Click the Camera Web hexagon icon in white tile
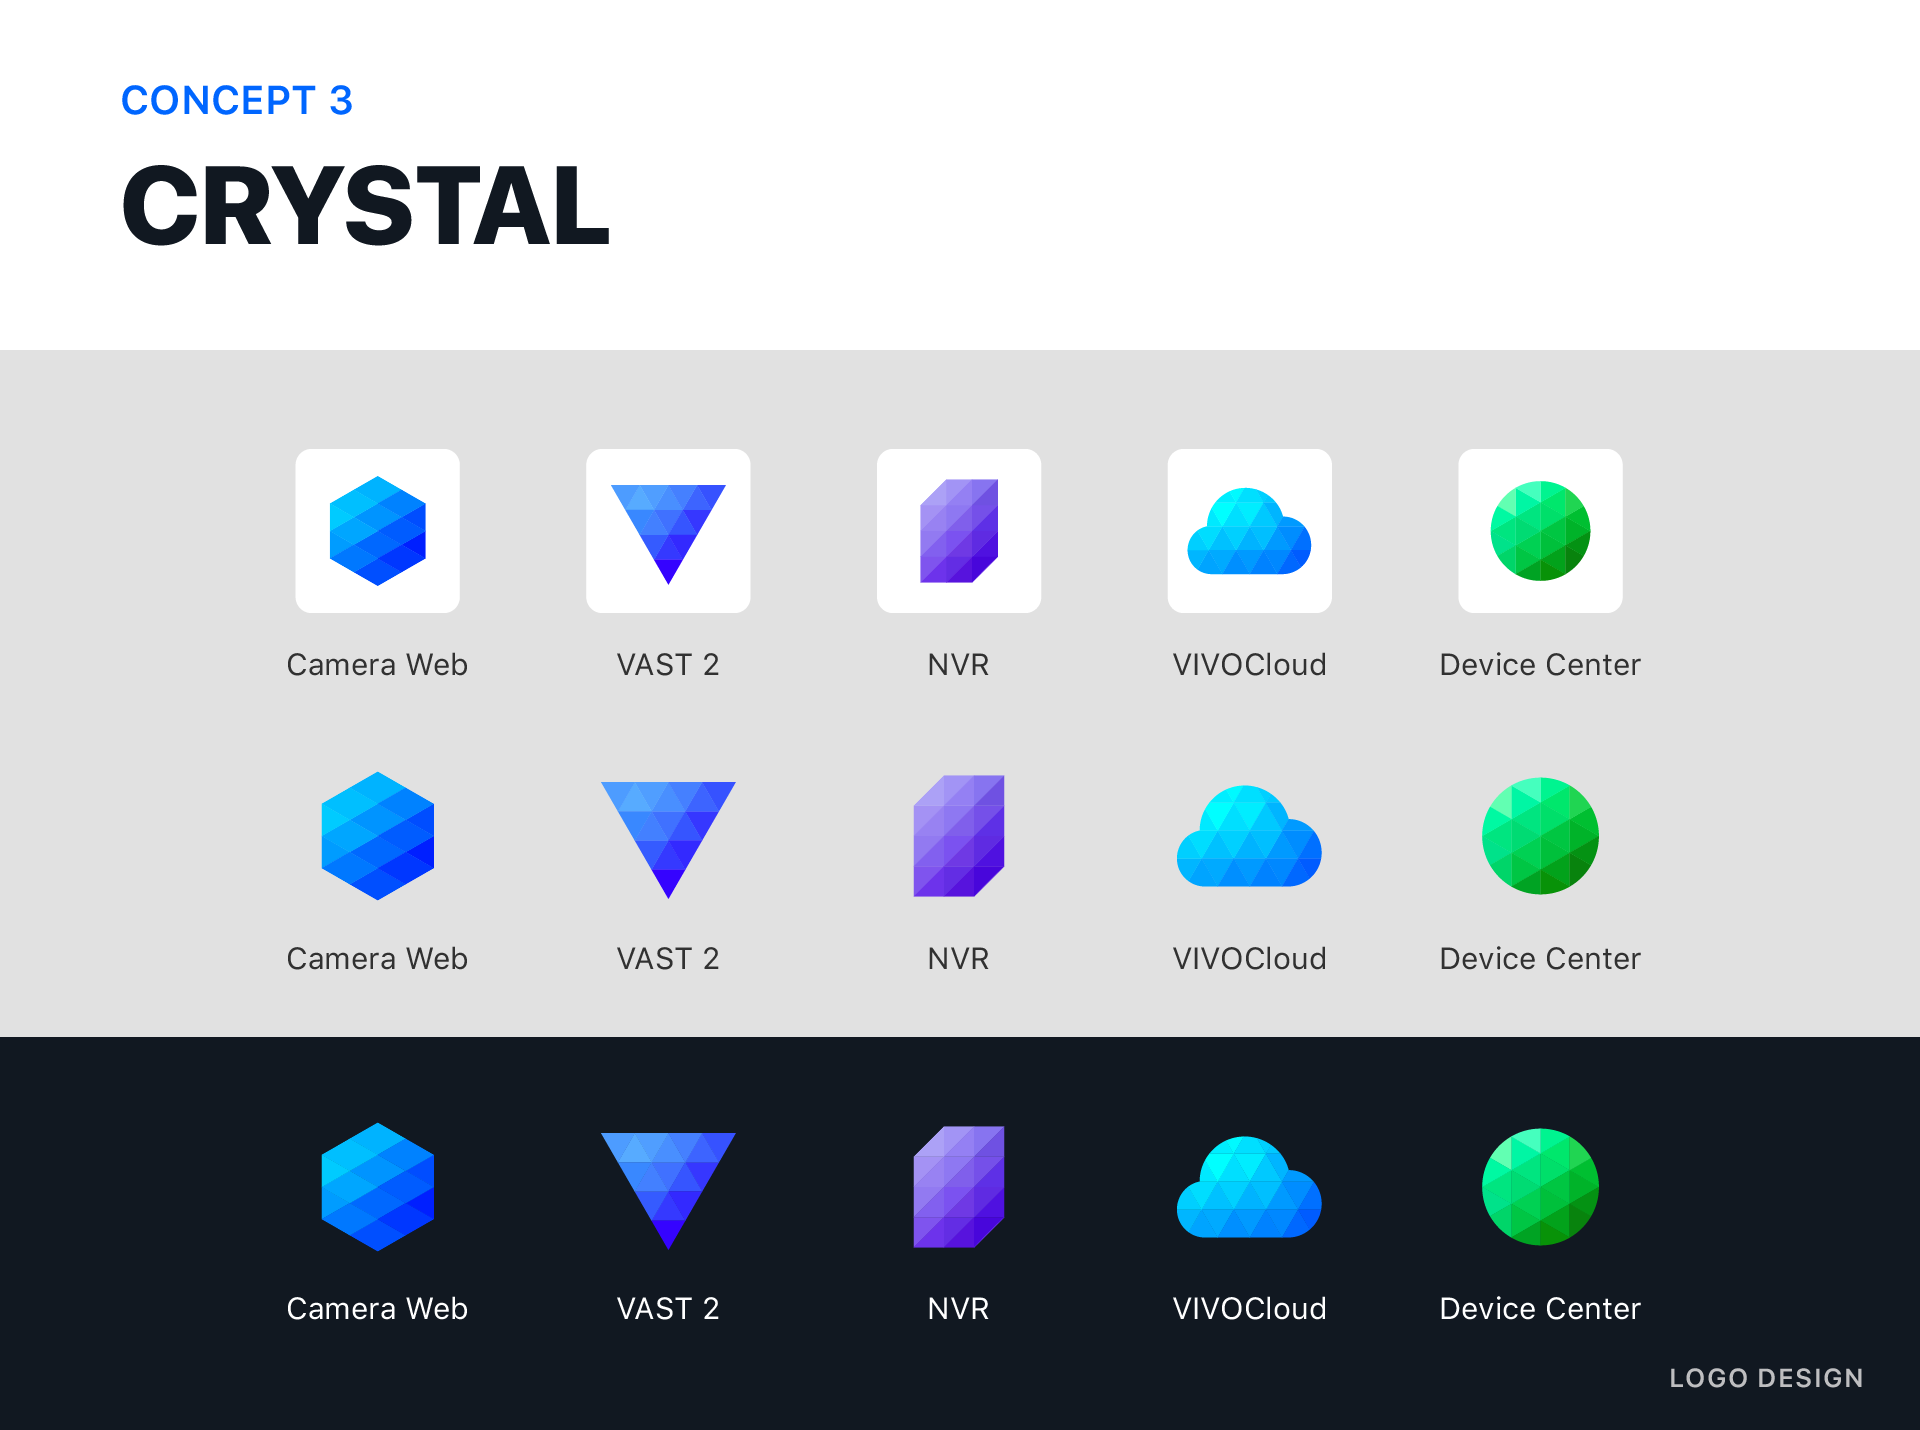This screenshot has width=1920, height=1430. (377, 531)
